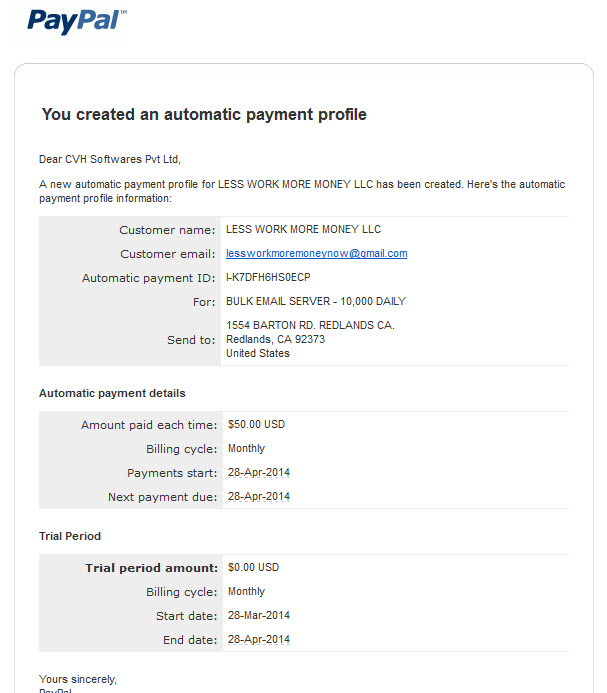Click the Automatic payment details heading
The image size is (607, 693).
(x=112, y=393)
